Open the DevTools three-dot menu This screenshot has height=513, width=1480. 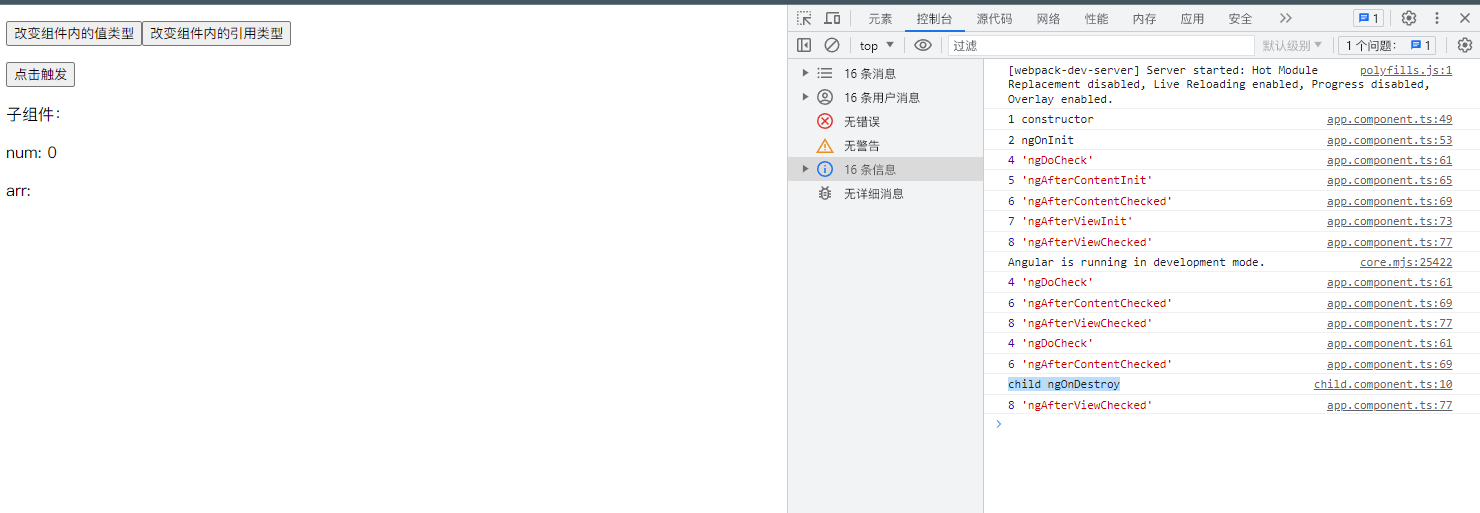pyautogui.click(x=1437, y=18)
